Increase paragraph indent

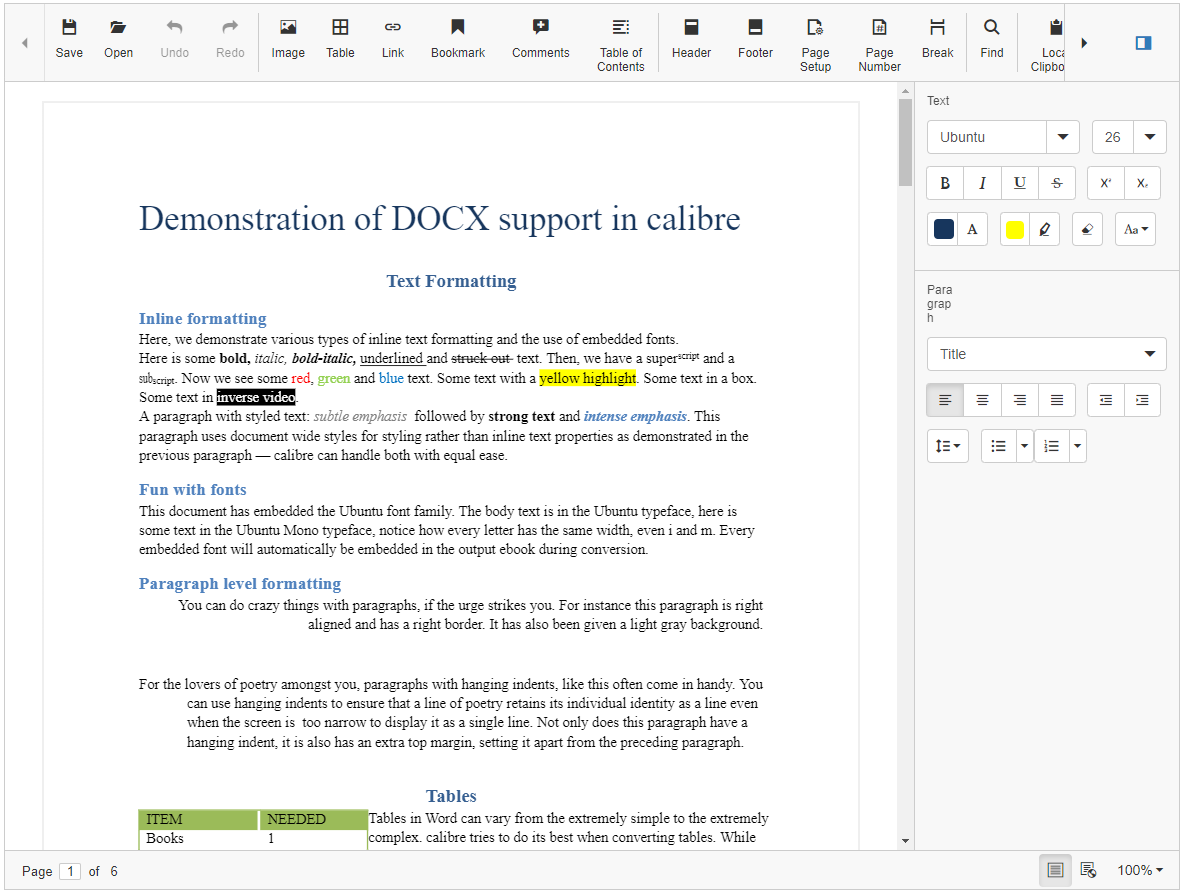(x=1142, y=400)
